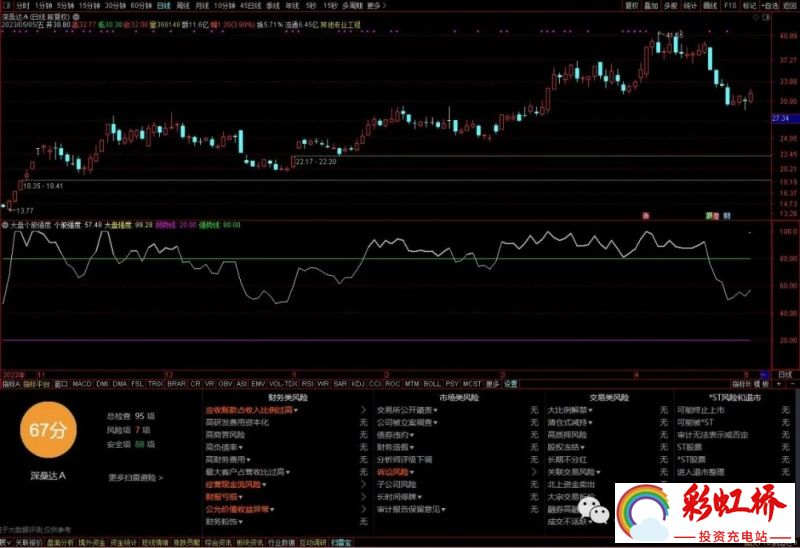Switch to the 月线 monthly chart
The image size is (800, 548).
(202, 6)
